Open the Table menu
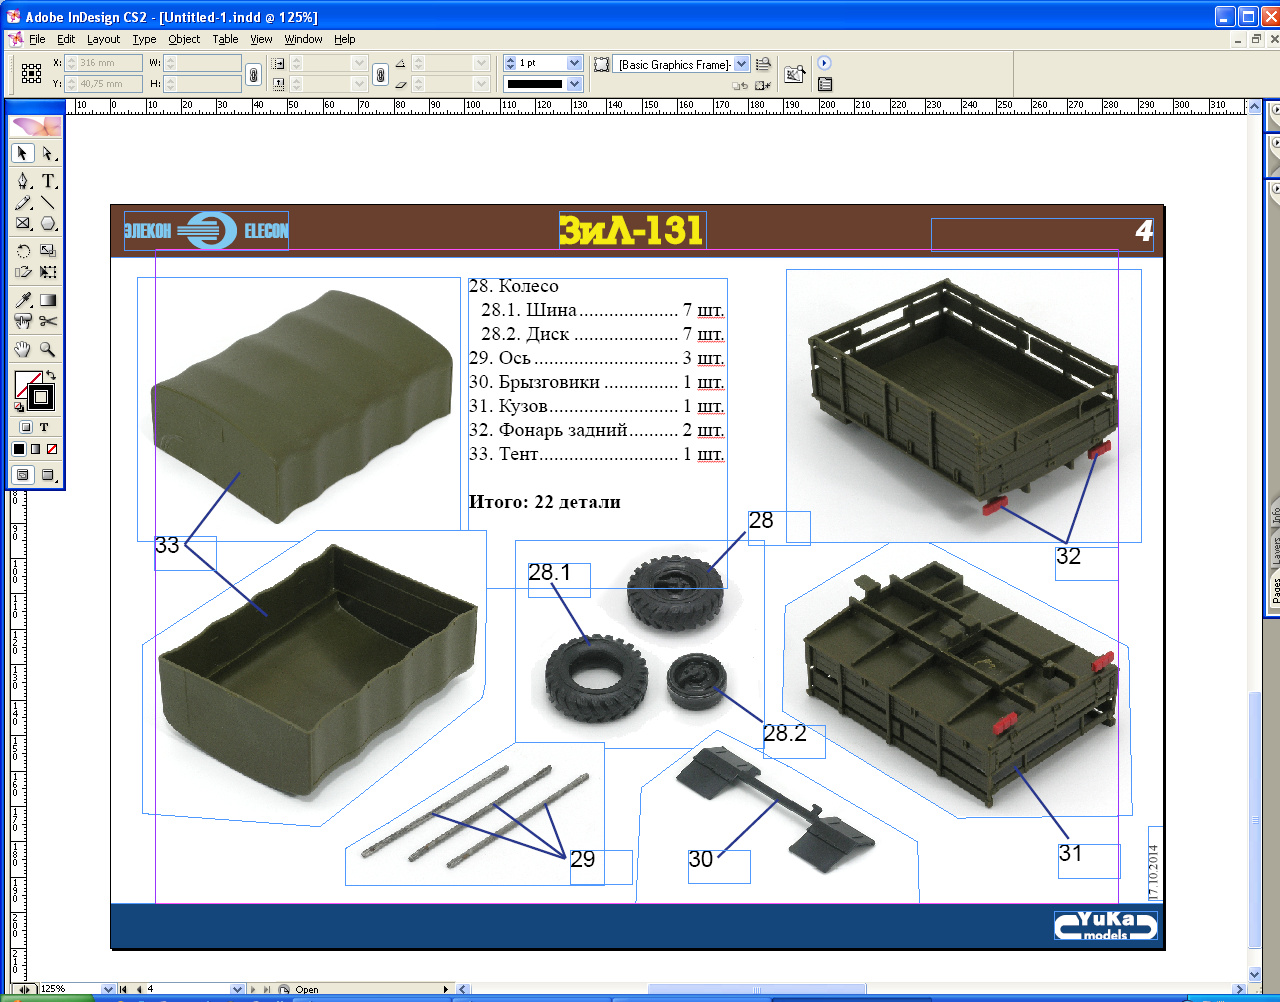 coord(225,39)
